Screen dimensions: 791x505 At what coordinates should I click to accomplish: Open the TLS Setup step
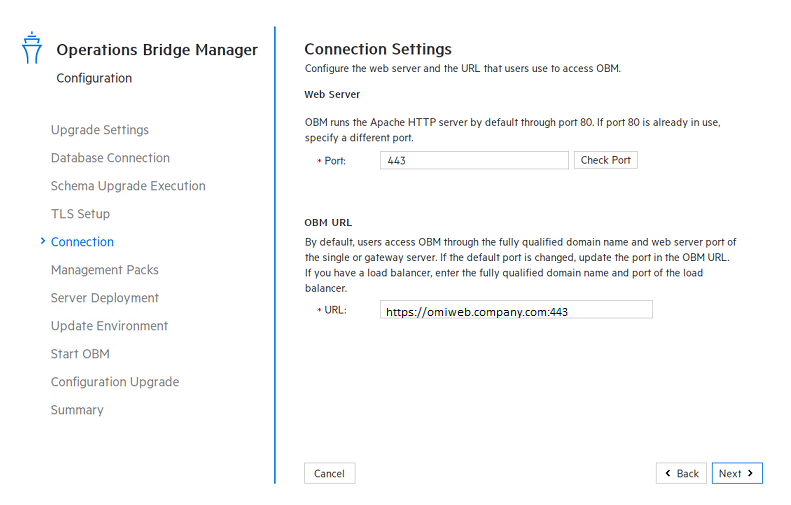click(80, 214)
